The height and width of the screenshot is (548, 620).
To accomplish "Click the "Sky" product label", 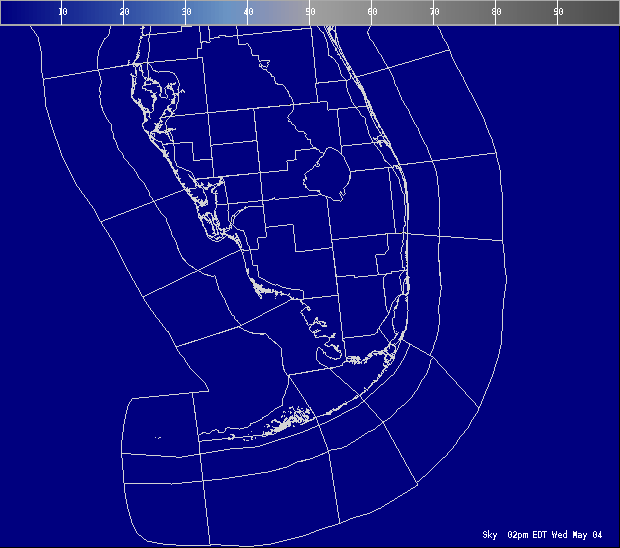I will pyautogui.click(x=490, y=535).
